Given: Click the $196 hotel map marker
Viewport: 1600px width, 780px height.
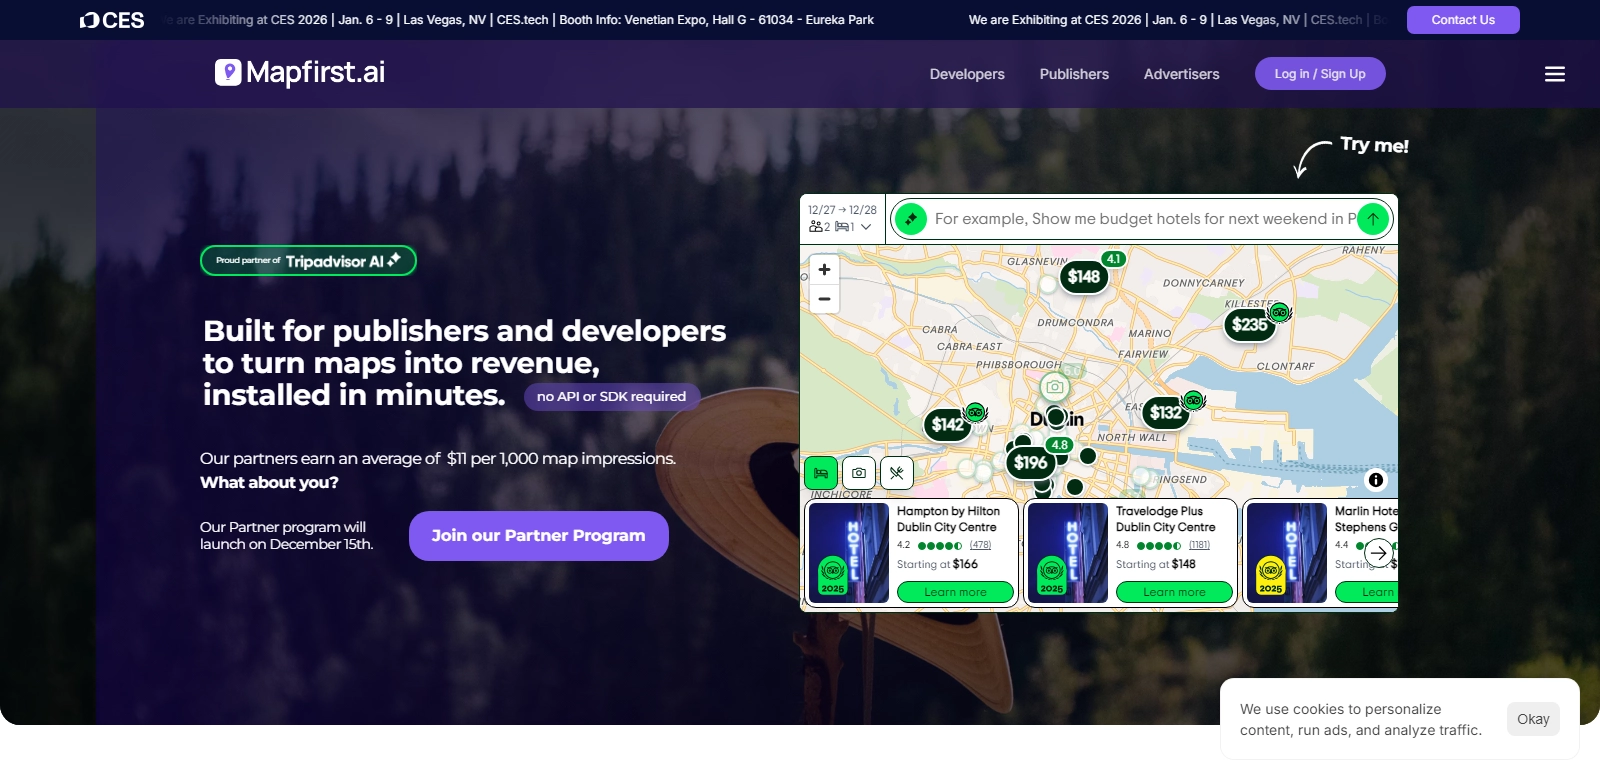Looking at the screenshot, I should [x=1030, y=462].
